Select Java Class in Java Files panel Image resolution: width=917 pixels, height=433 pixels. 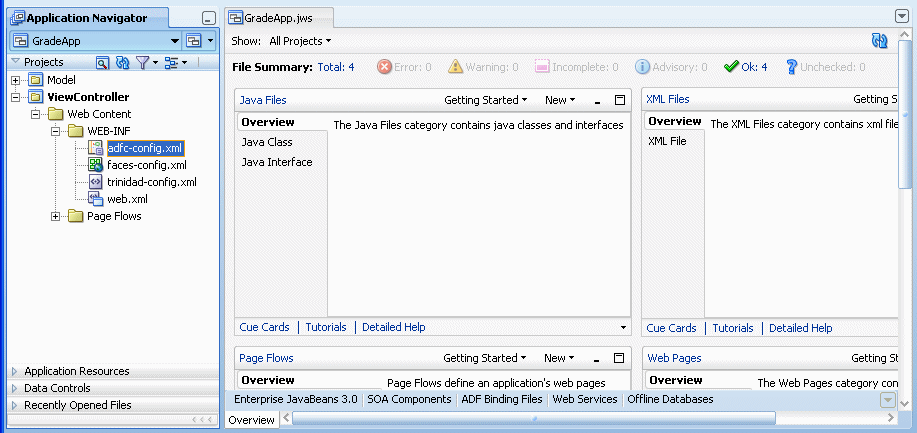(267, 142)
